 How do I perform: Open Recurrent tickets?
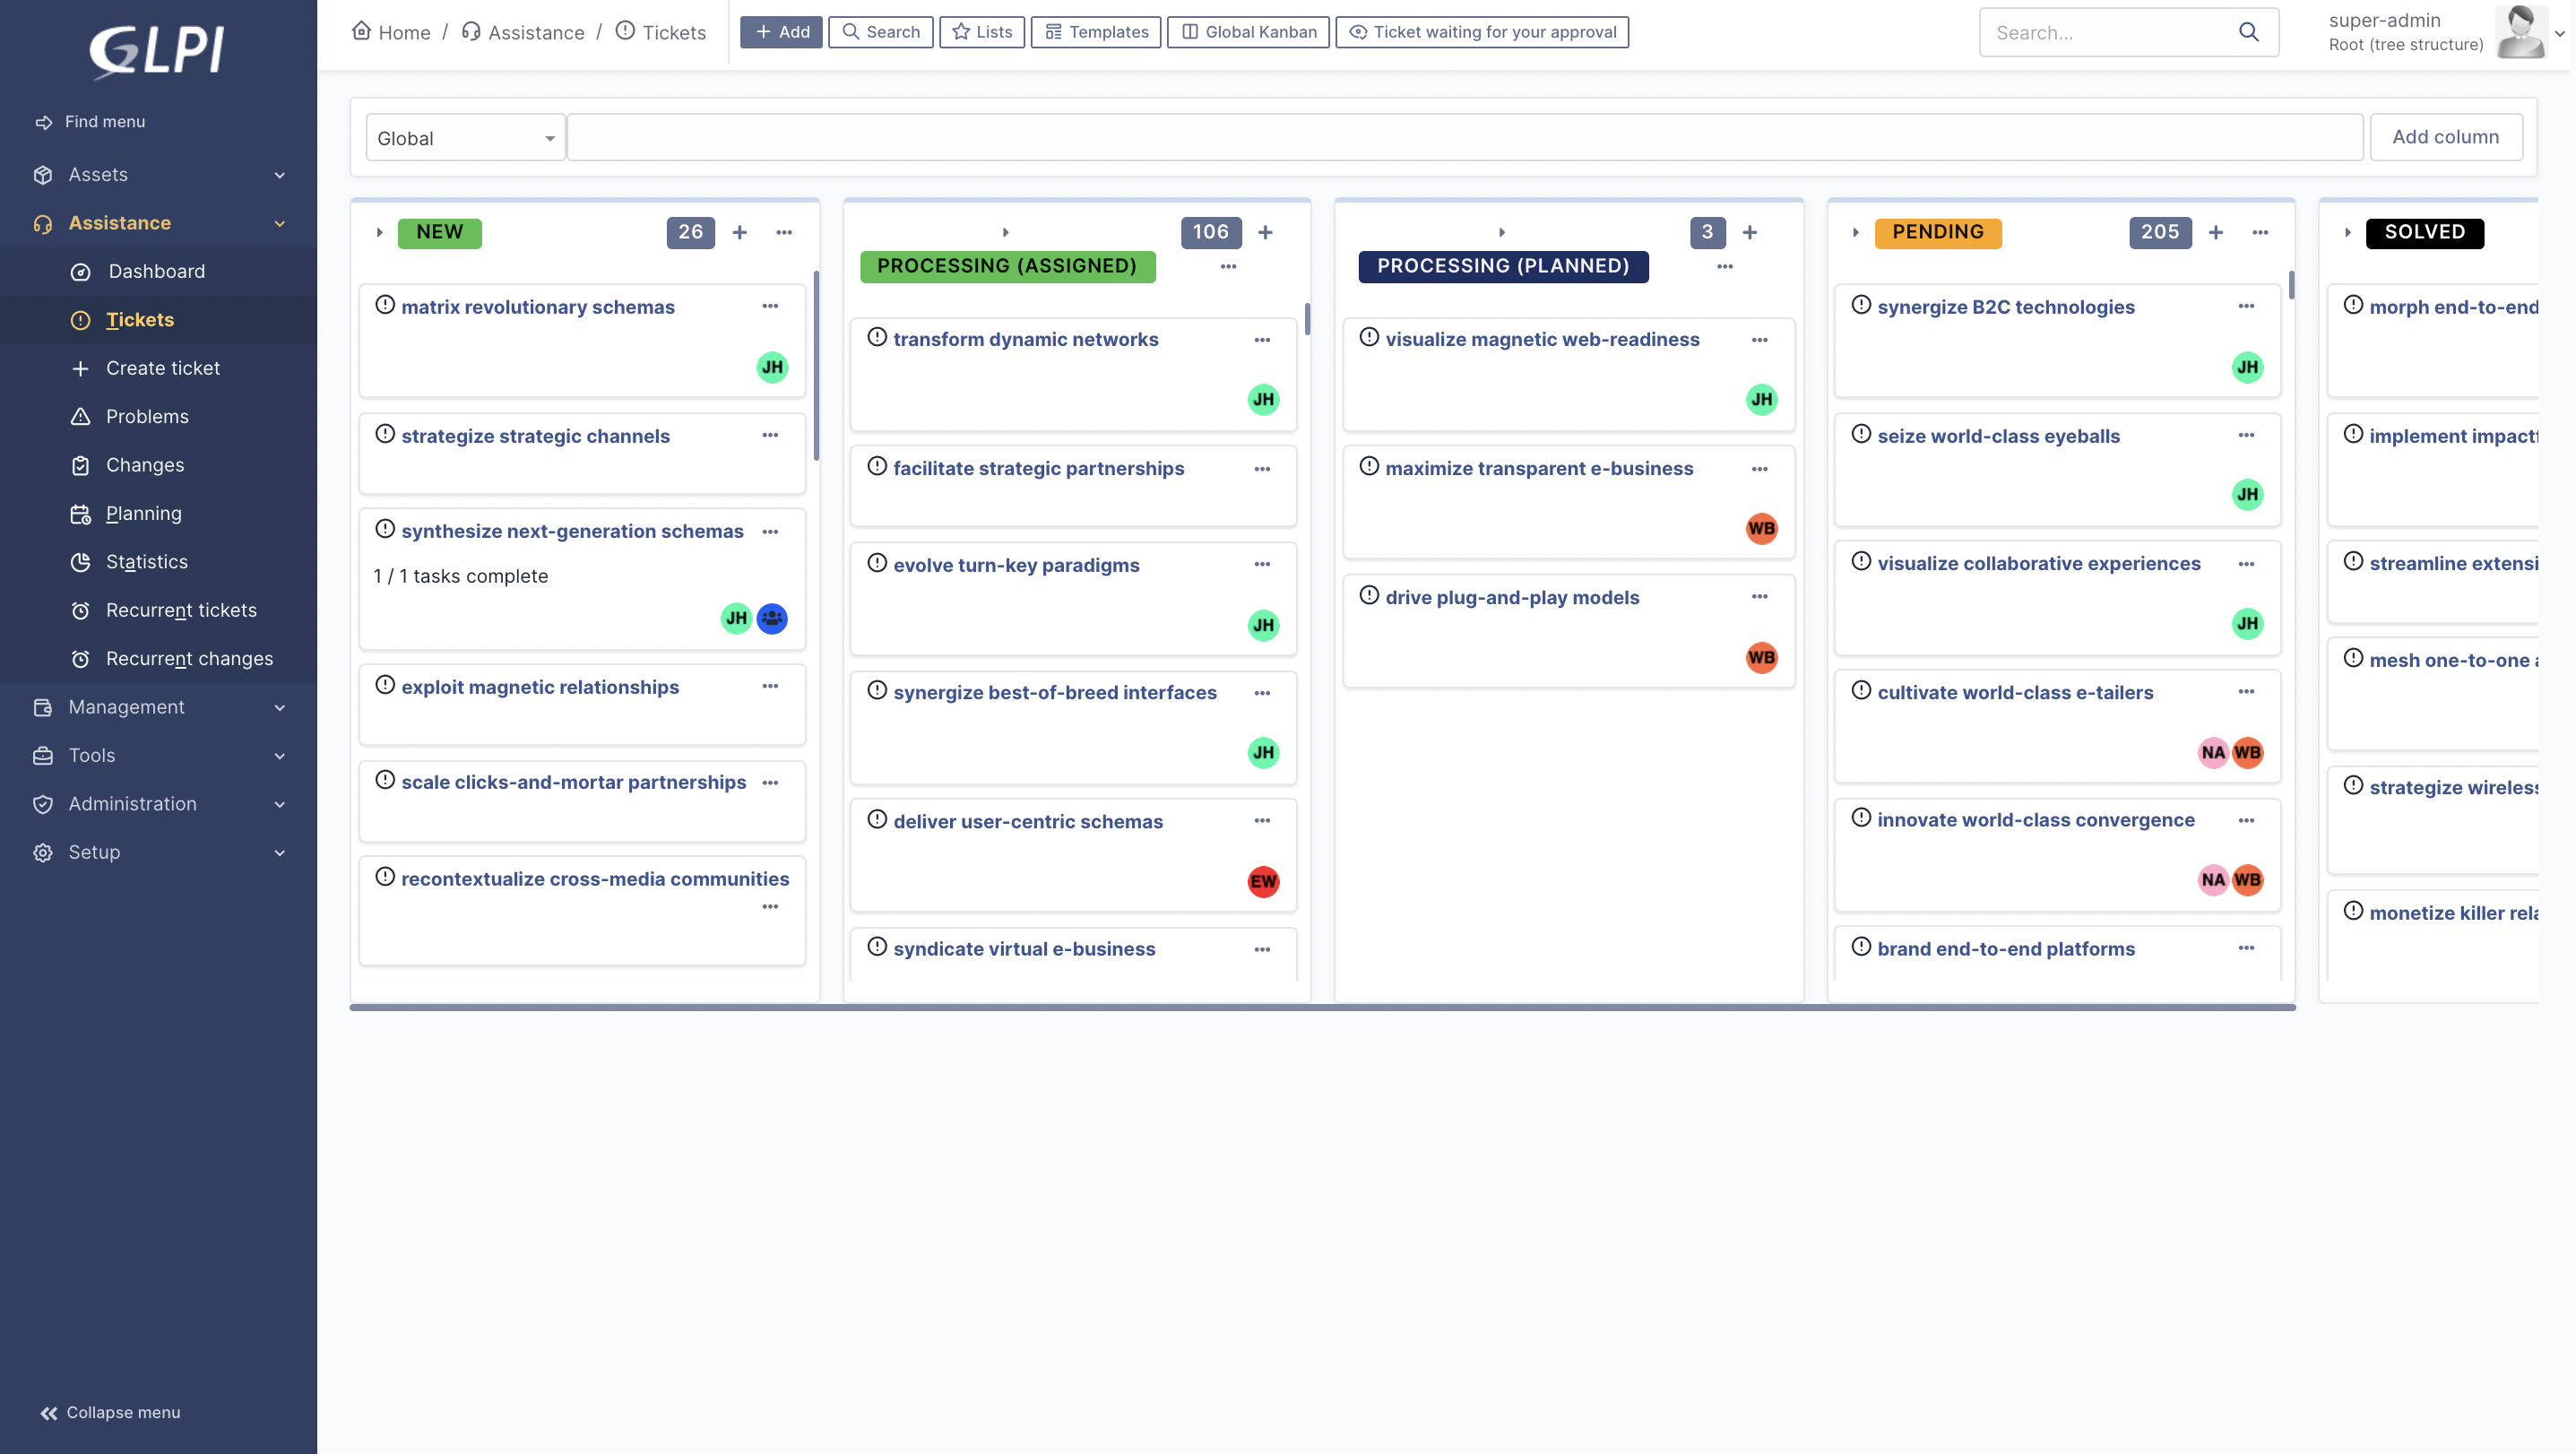[181, 610]
